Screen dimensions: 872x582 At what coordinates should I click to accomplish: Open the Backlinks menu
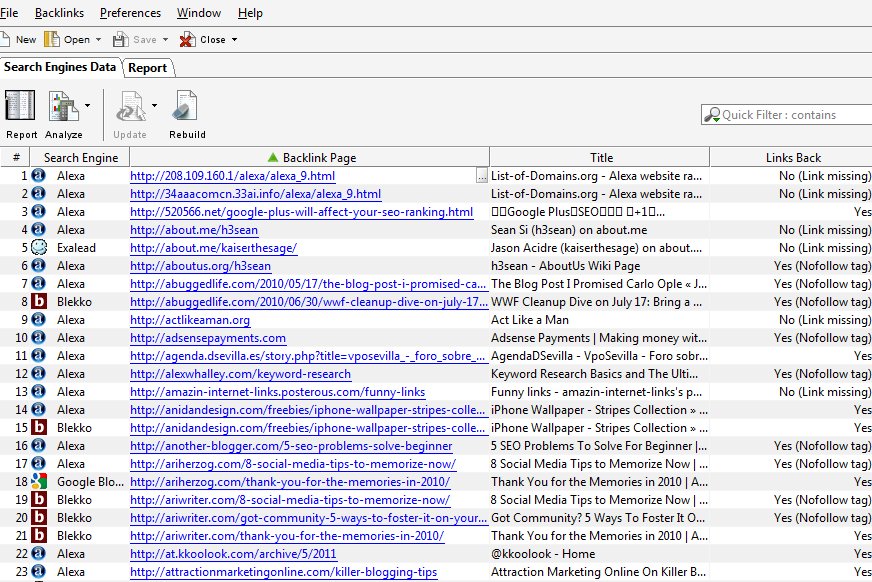[x=59, y=13]
